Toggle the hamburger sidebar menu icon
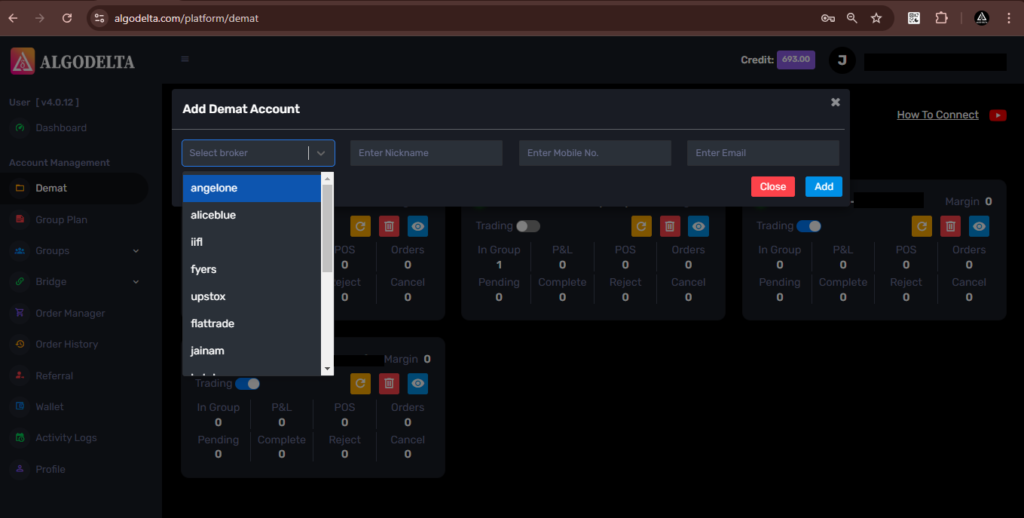This screenshot has height=518, width=1024. pos(185,59)
